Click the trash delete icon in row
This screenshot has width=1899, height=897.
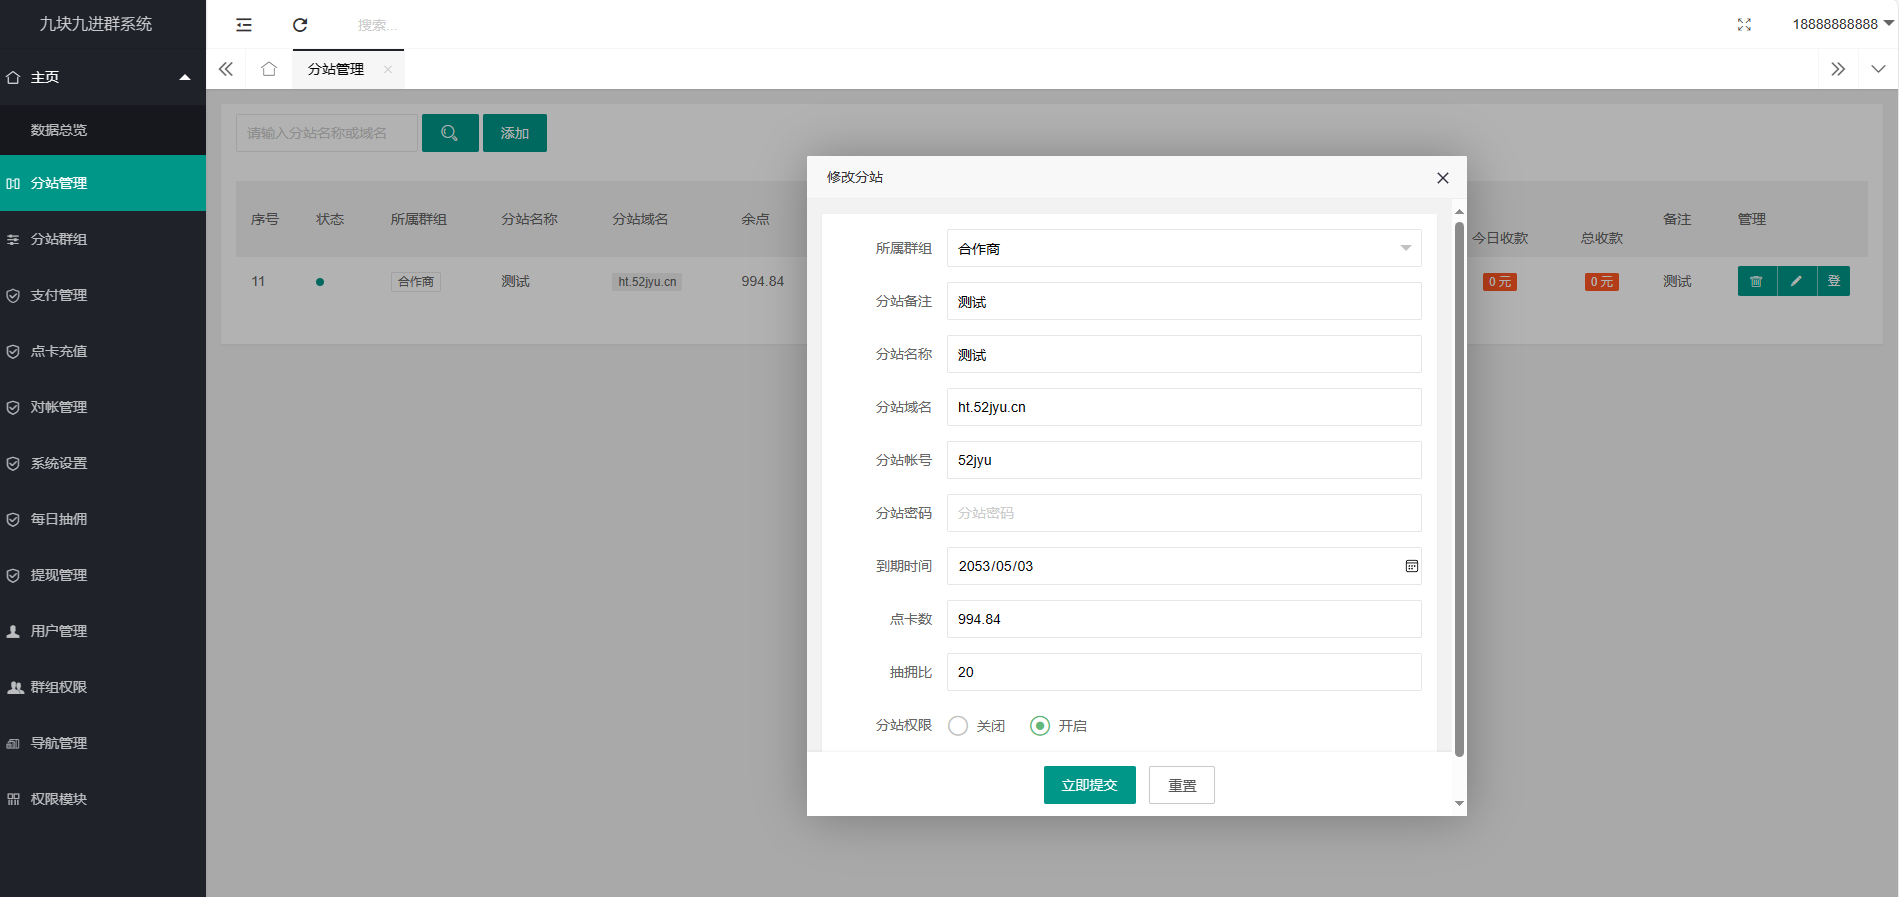1756,281
